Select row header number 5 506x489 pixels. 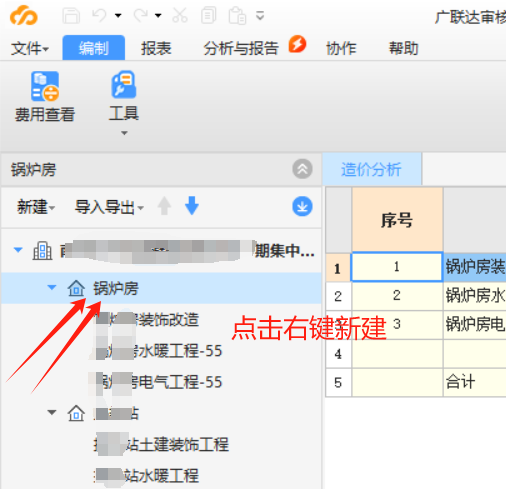338,382
